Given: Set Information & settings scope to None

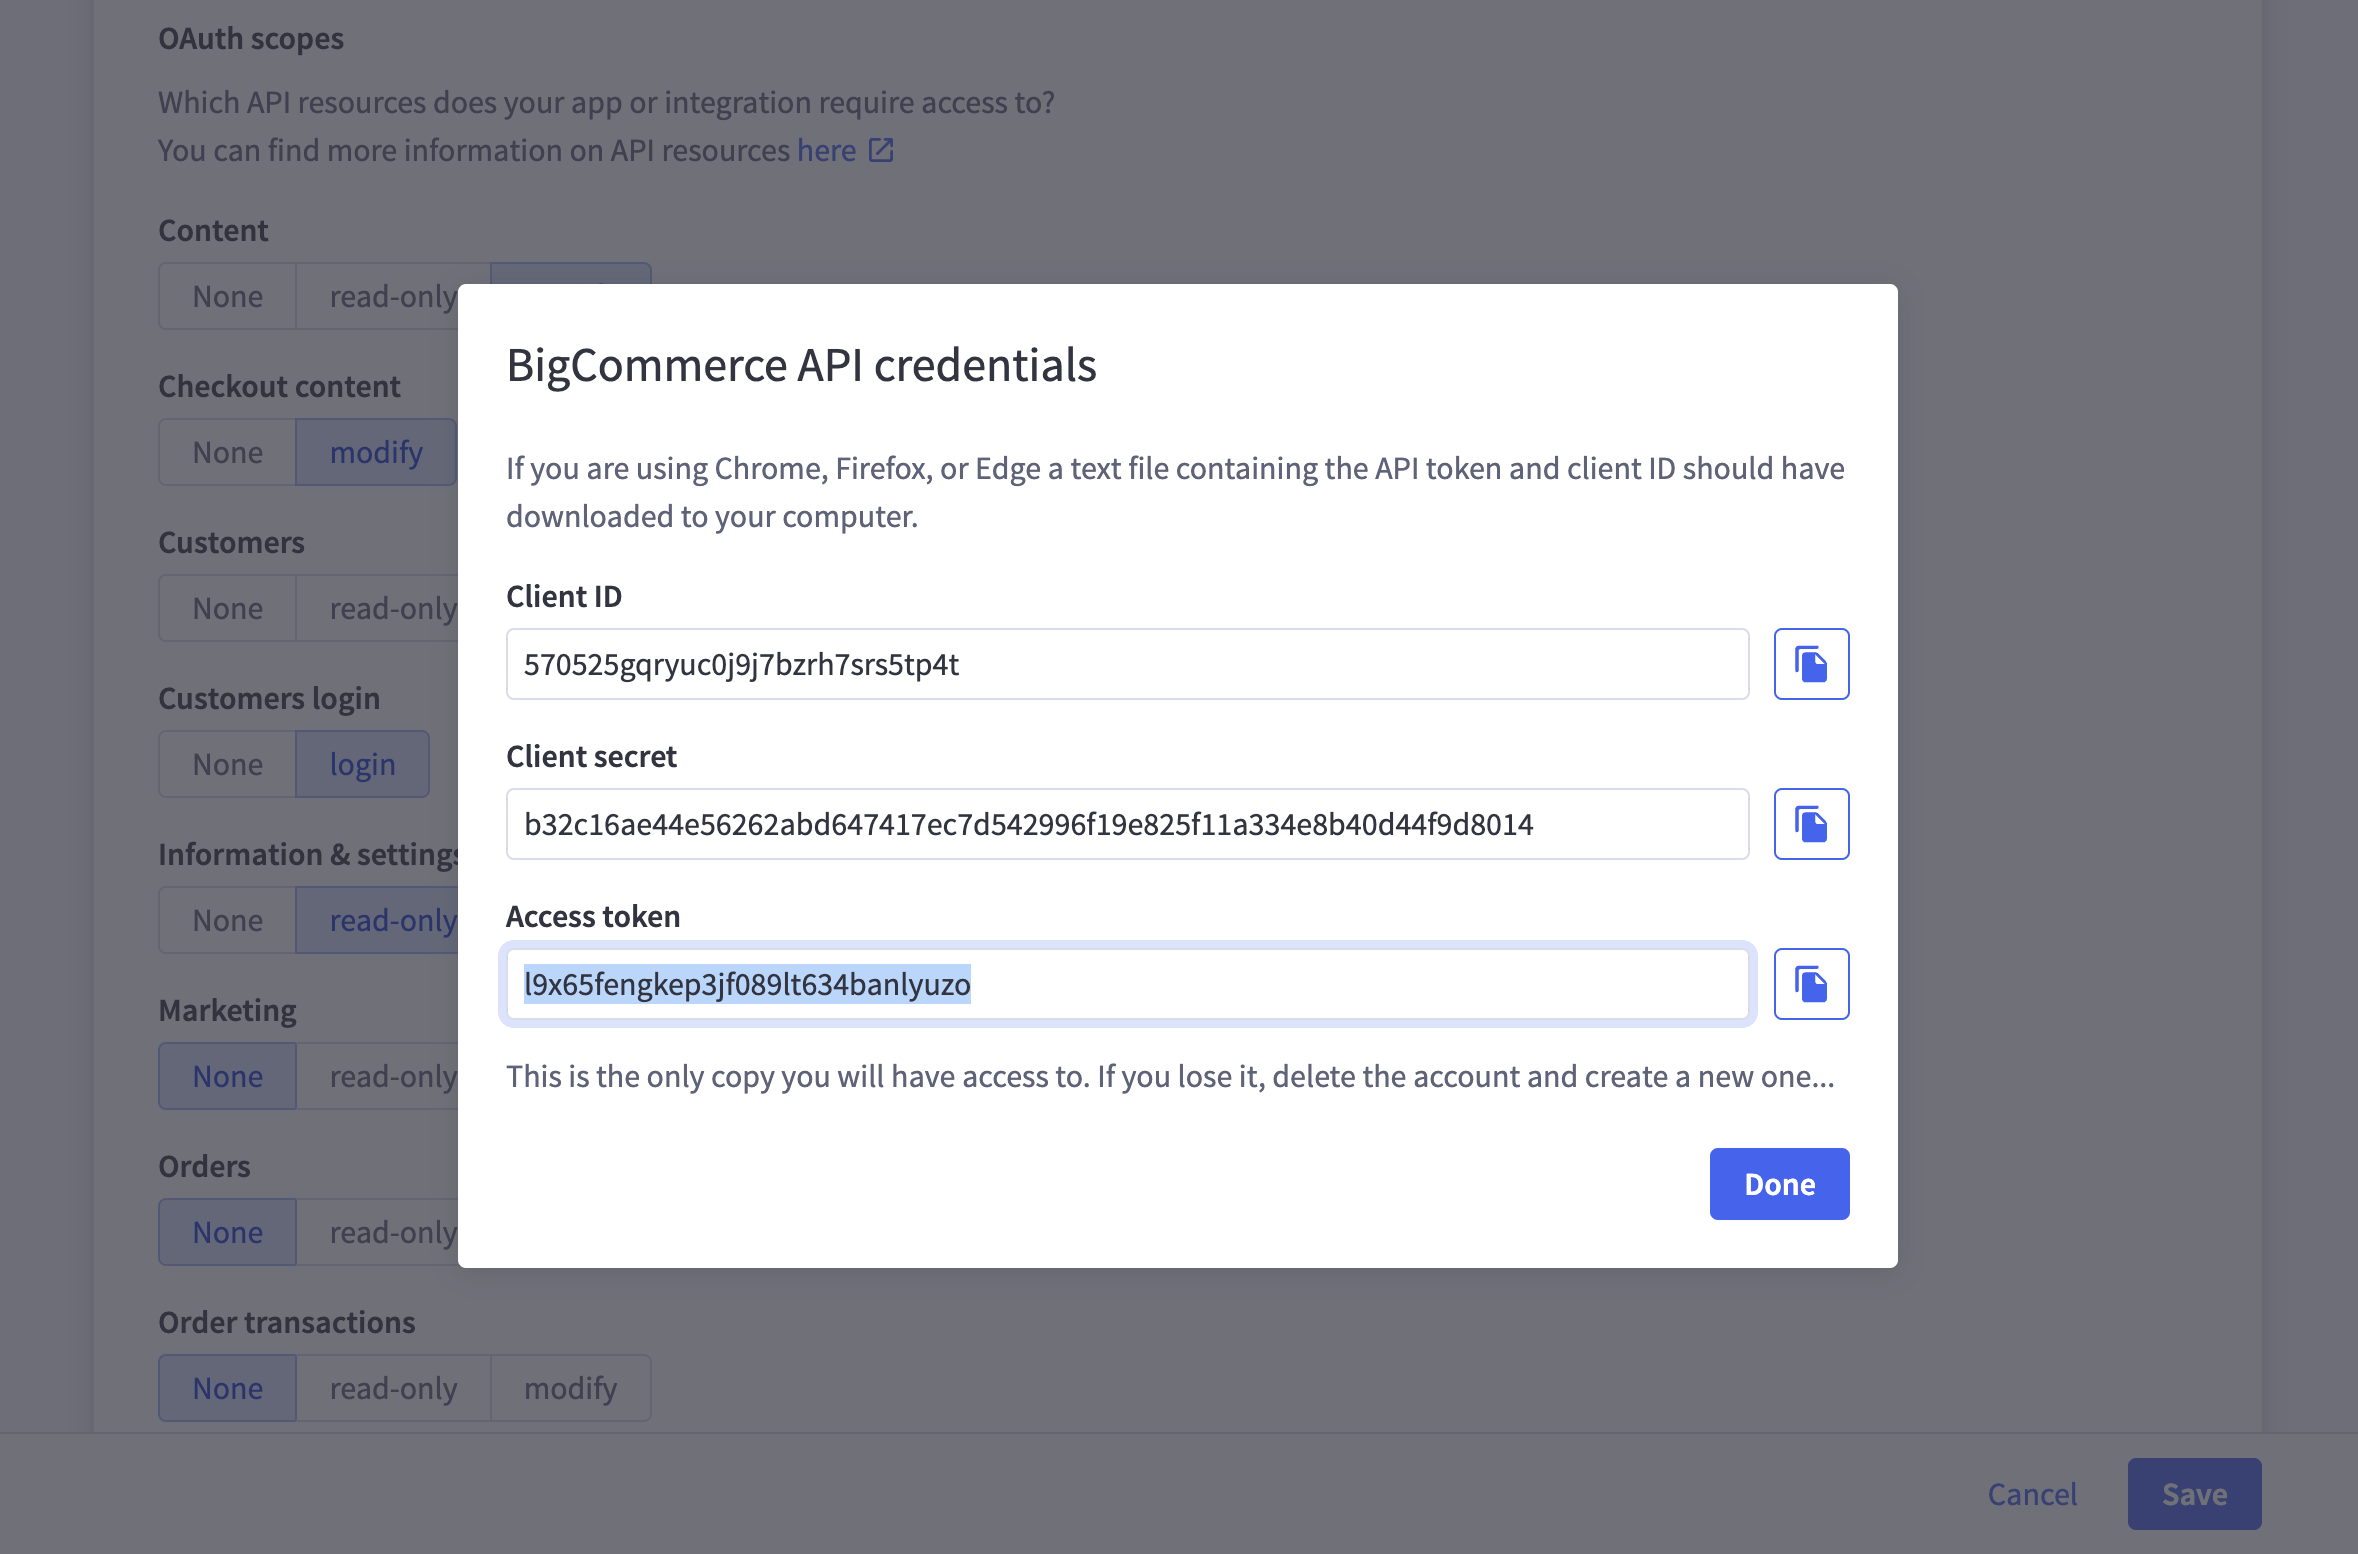Looking at the screenshot, I should pos(228,920).
